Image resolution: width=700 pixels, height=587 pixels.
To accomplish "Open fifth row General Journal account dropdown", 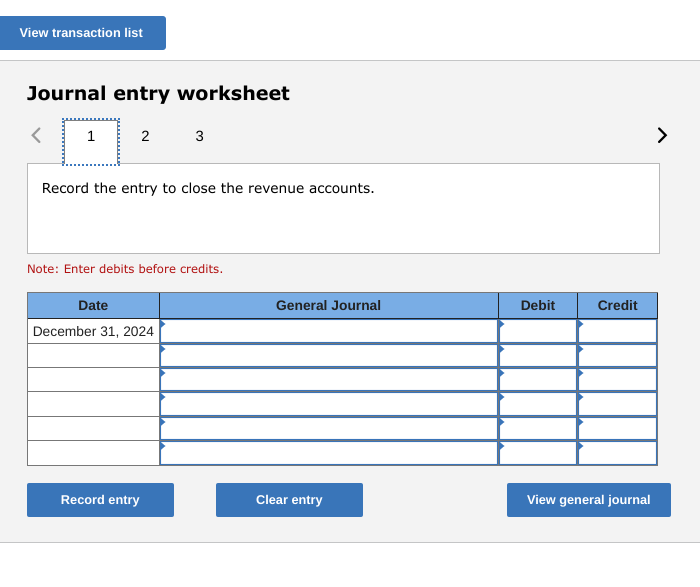I will (x=329, y=429).
